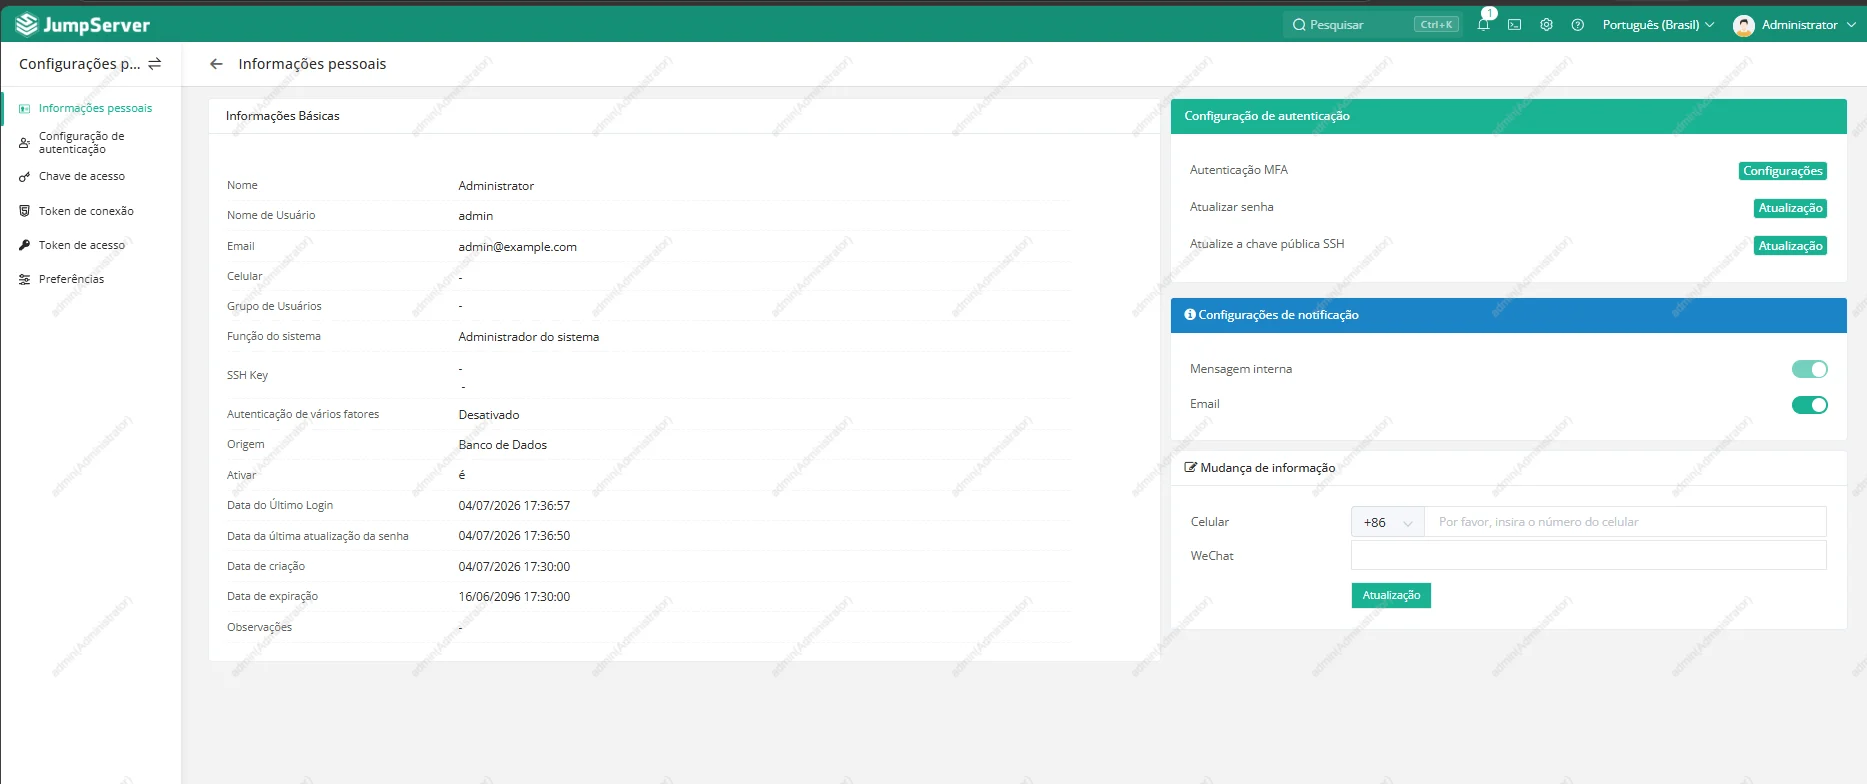Click Configurações button for Autenticação MFA
Screen dimensions: 1867x784
1783,171
